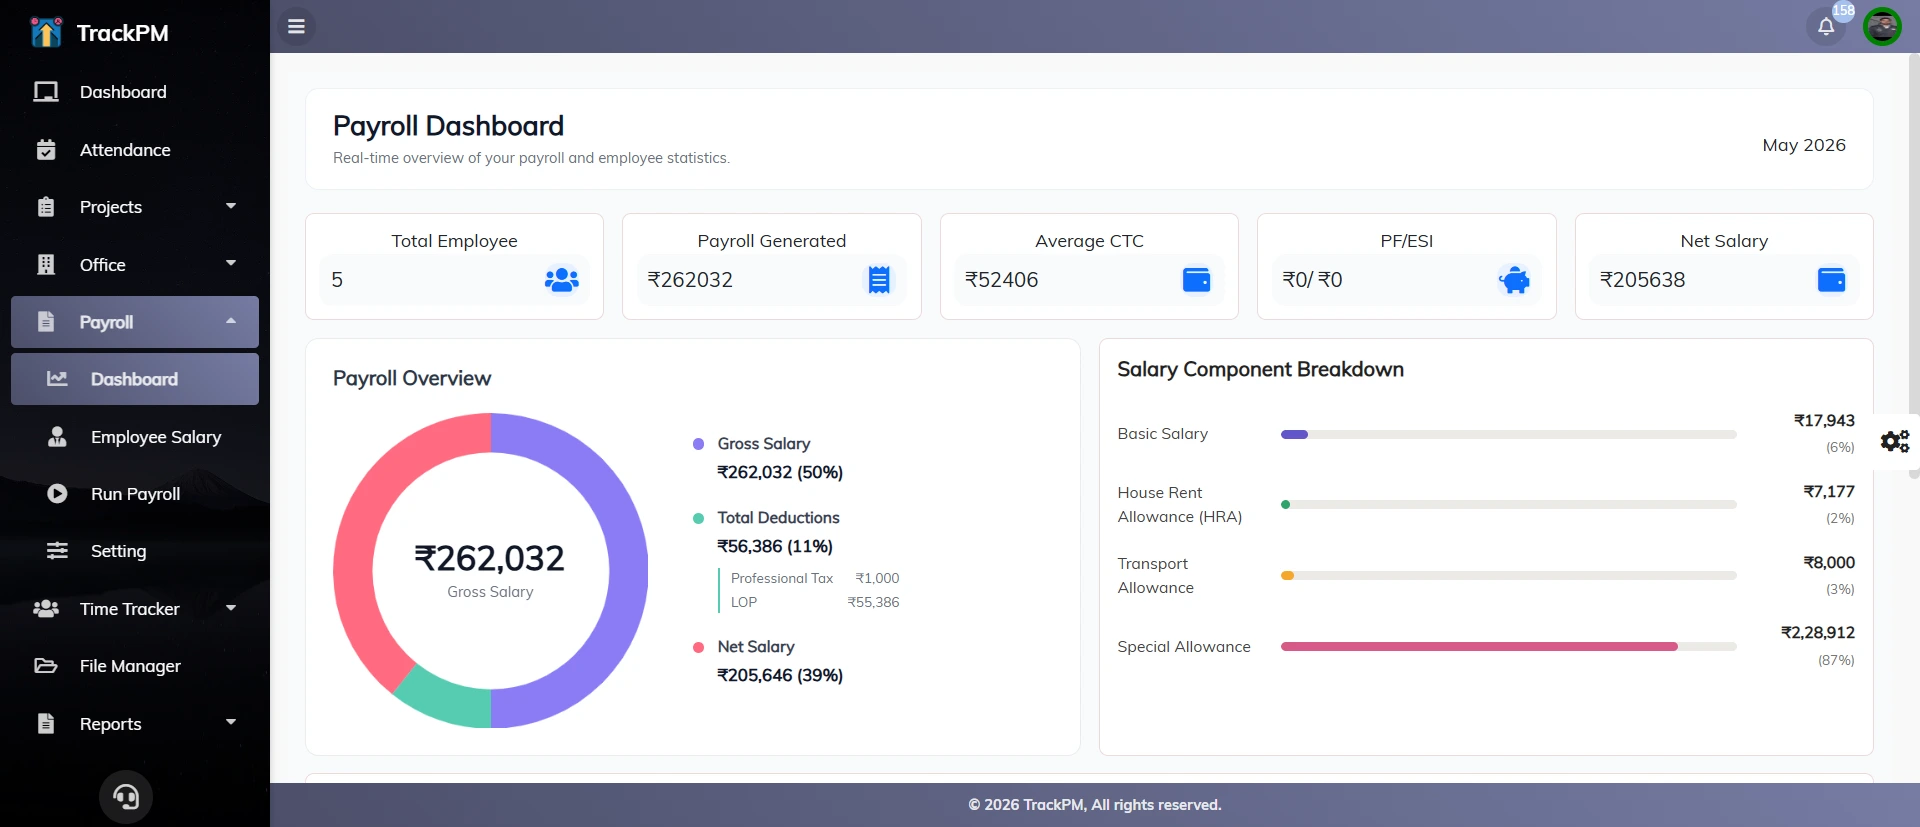Click the Net Salary wallet icon
The height and width of the screenshot is (827, 1920).
[1831, 280]
